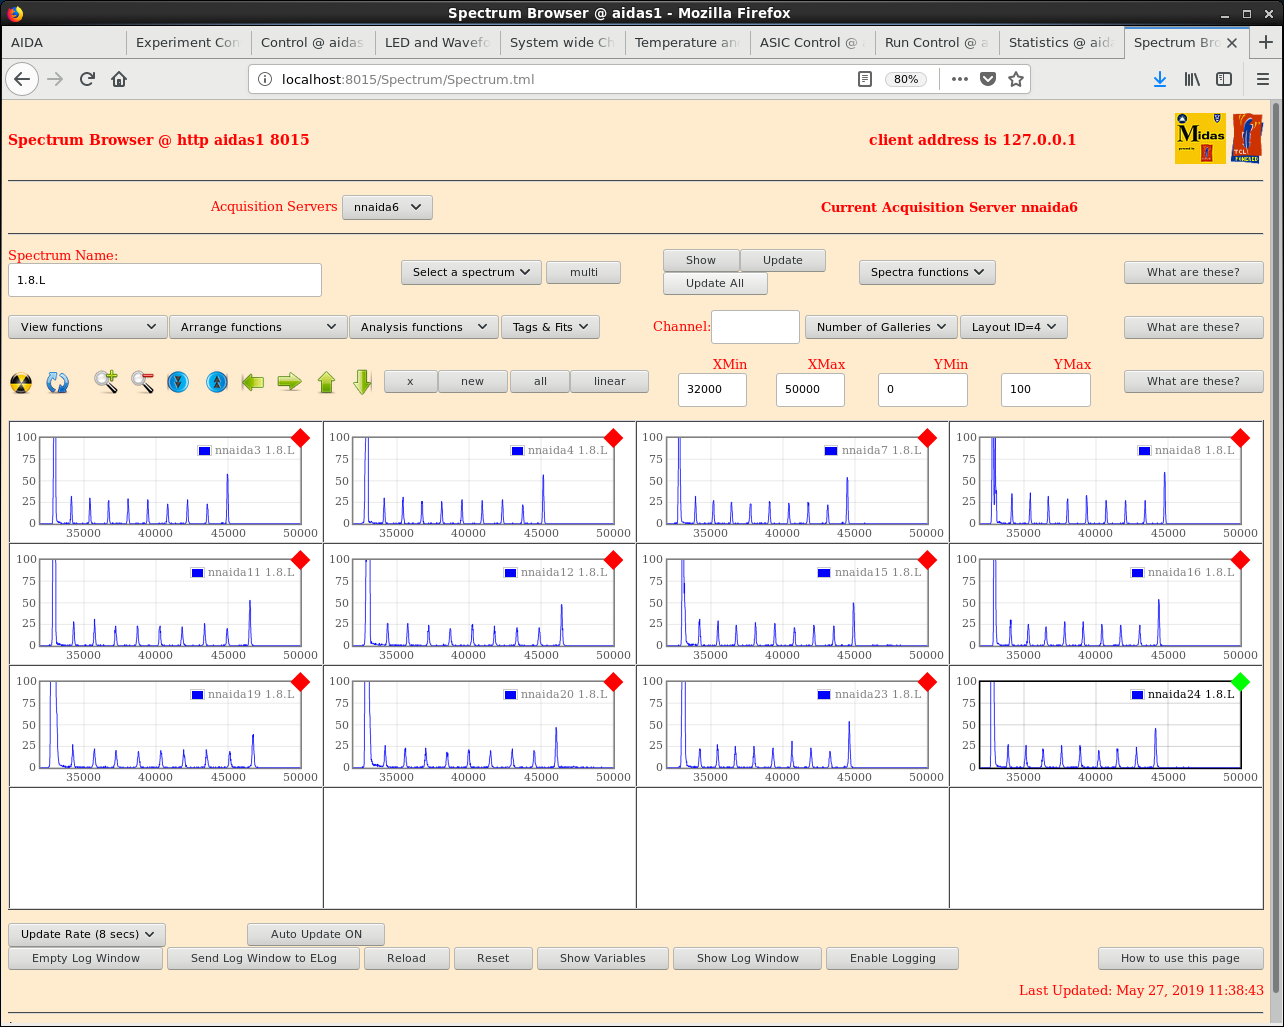Screen dimensions: 1284x1027
Task: Click the TCL powered logo icon
Action: pyautogui.click(x=1247, y=138)
